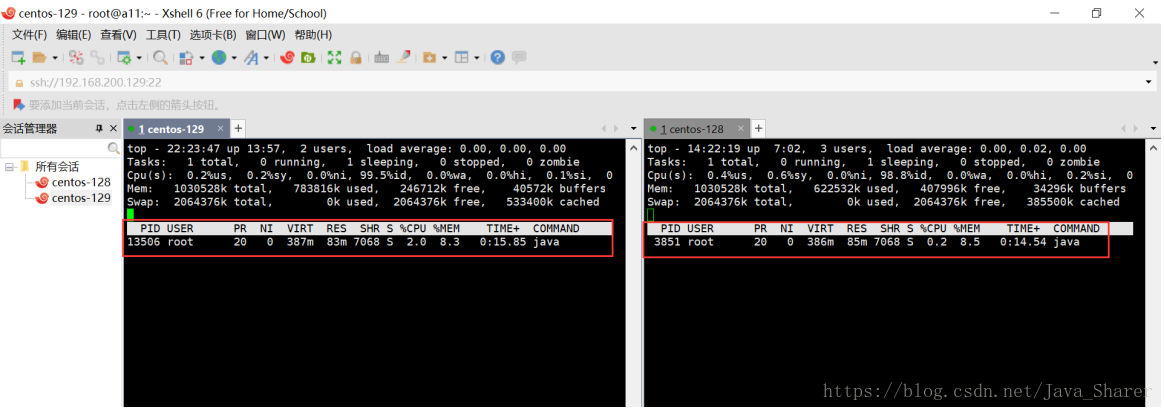Expand the Font dropdown arrow
The width and height of the screenshot is (1164, 411).
point(267,58)
